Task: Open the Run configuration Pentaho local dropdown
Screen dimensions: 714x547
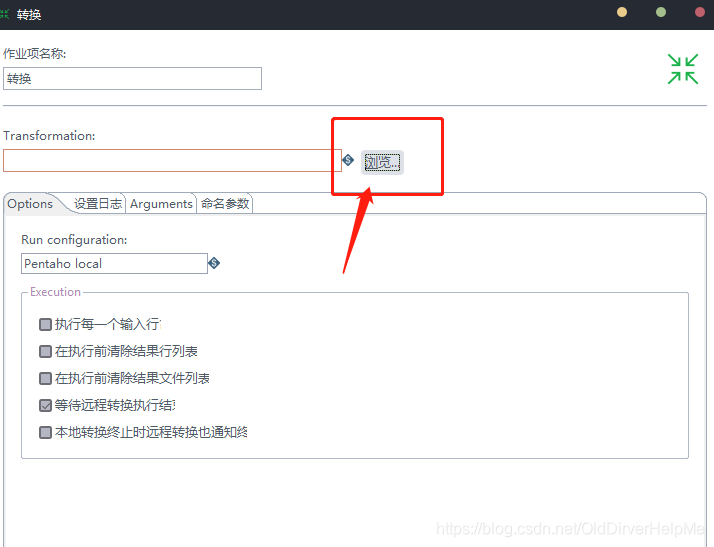Action: (x=114, y=263)
